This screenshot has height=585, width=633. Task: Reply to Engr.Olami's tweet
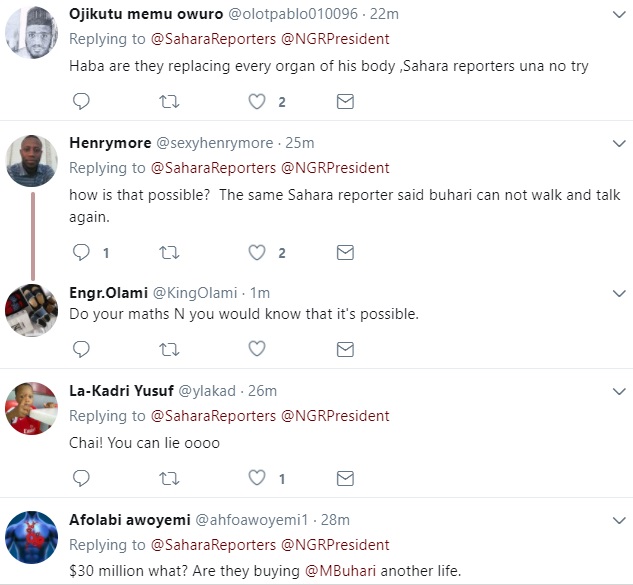pos(81,349)
